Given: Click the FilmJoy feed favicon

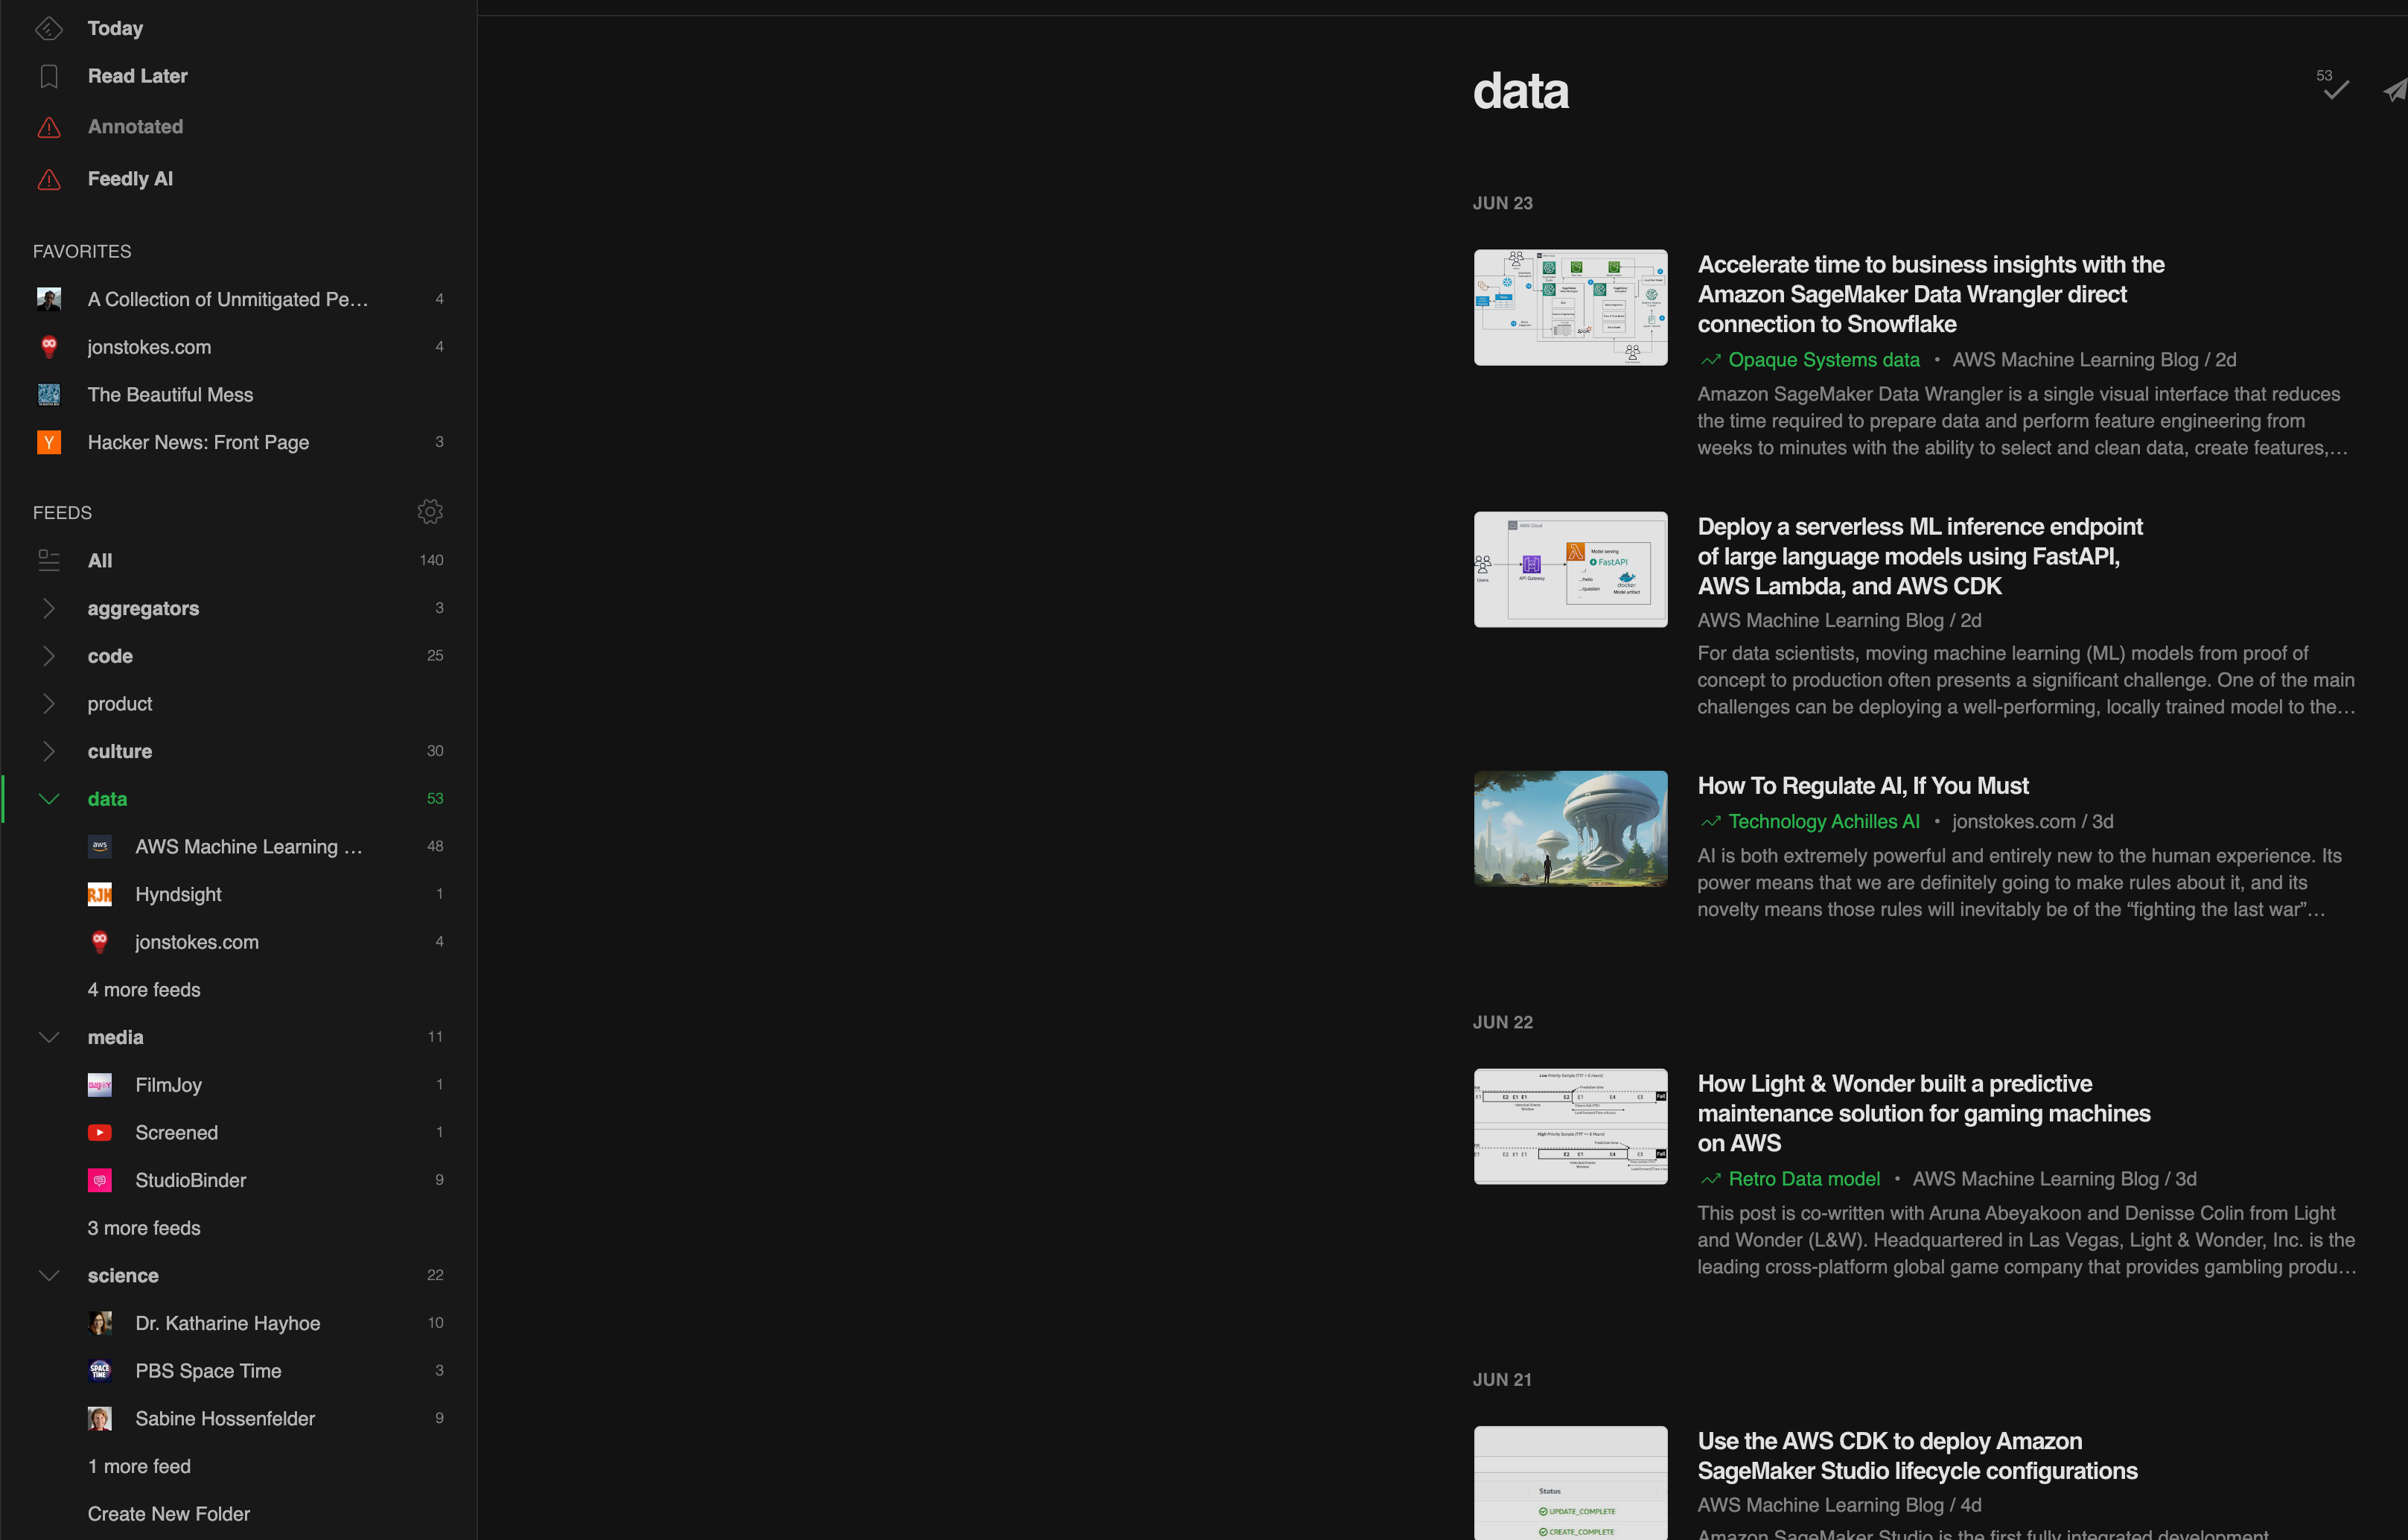Looking at the screenshot, I should coord(100,1085).
